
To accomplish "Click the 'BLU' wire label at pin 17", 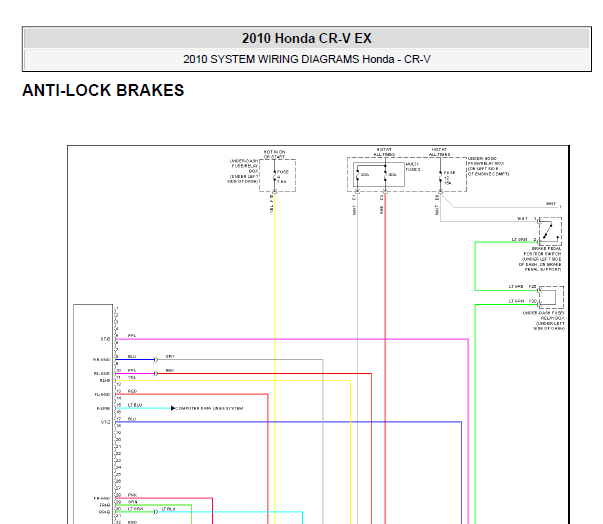I will click(132, 419).
